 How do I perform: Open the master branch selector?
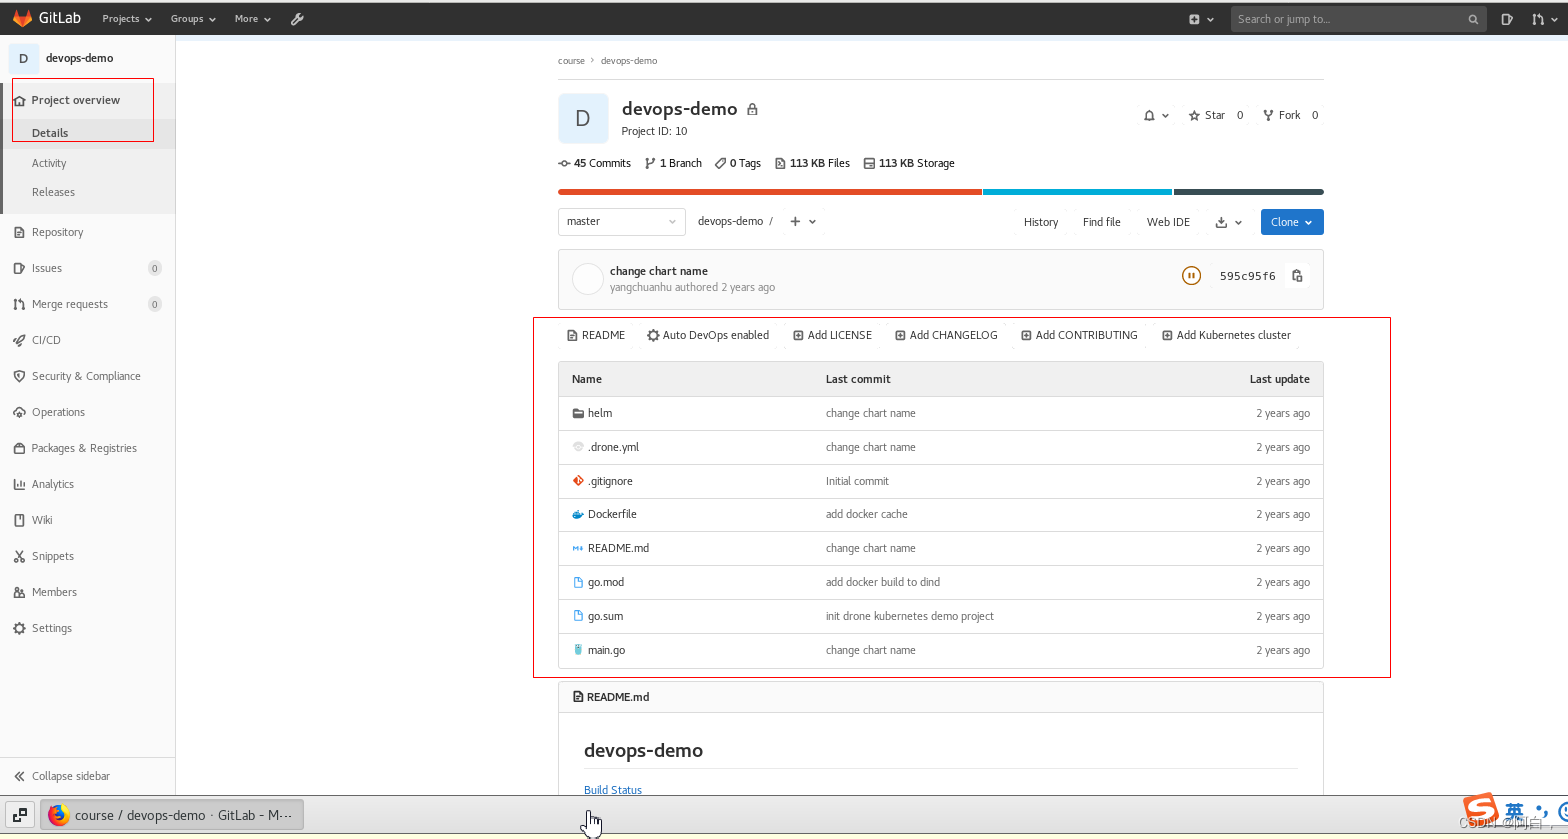[622, 222]
